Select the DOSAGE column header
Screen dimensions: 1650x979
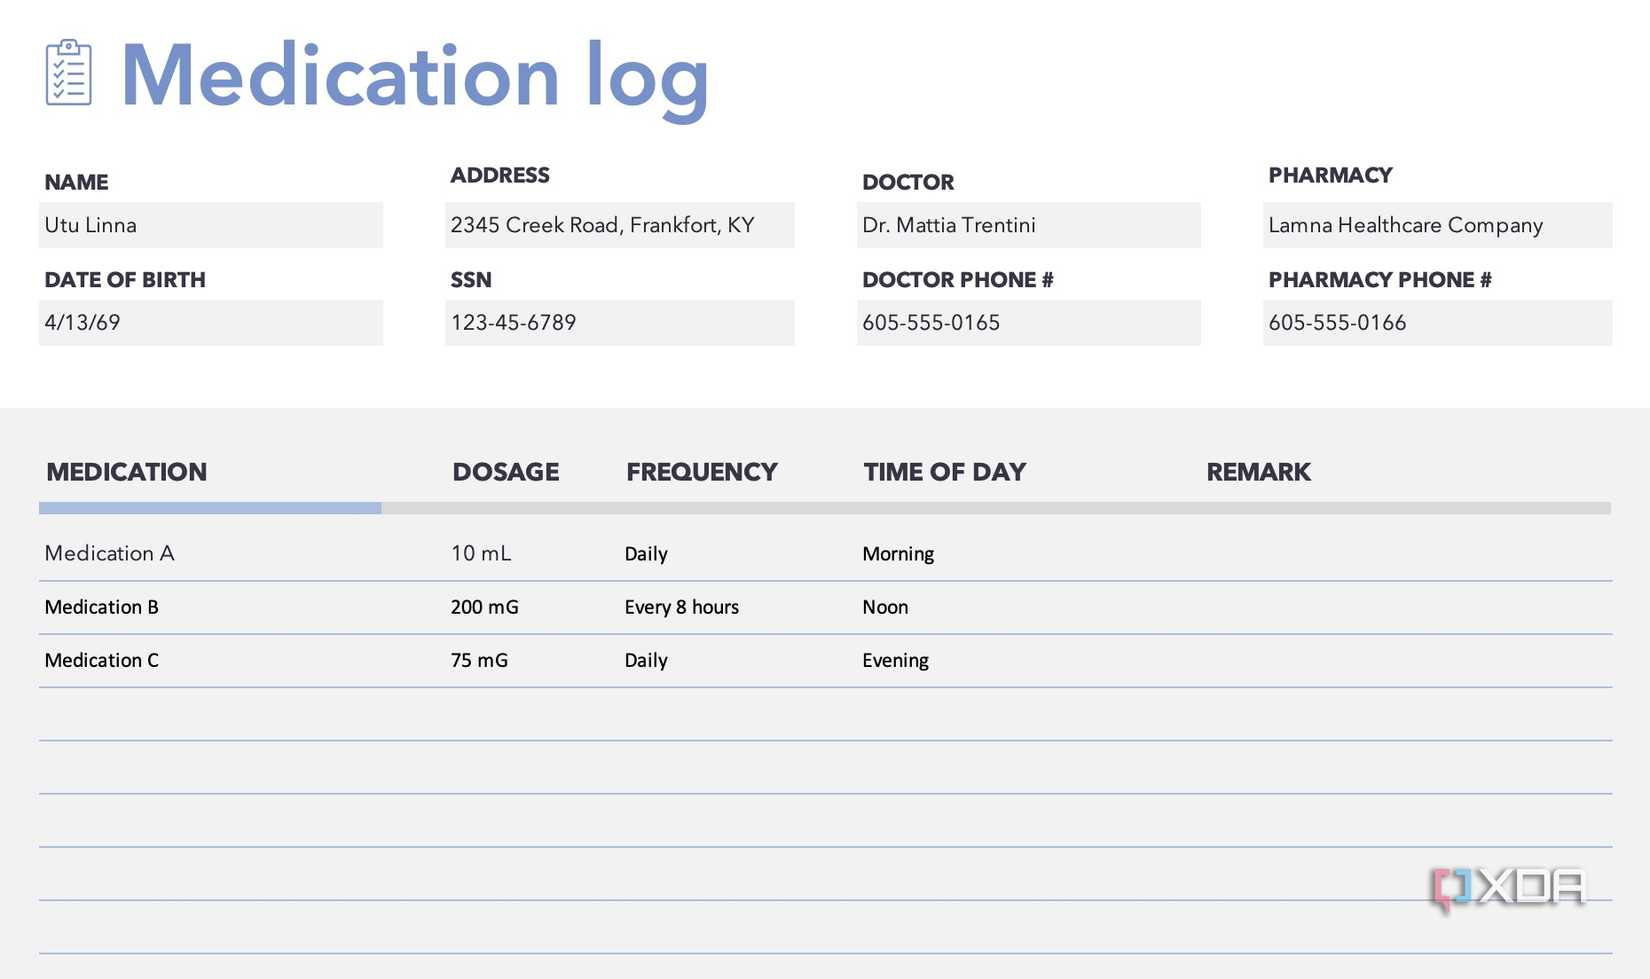506,472
